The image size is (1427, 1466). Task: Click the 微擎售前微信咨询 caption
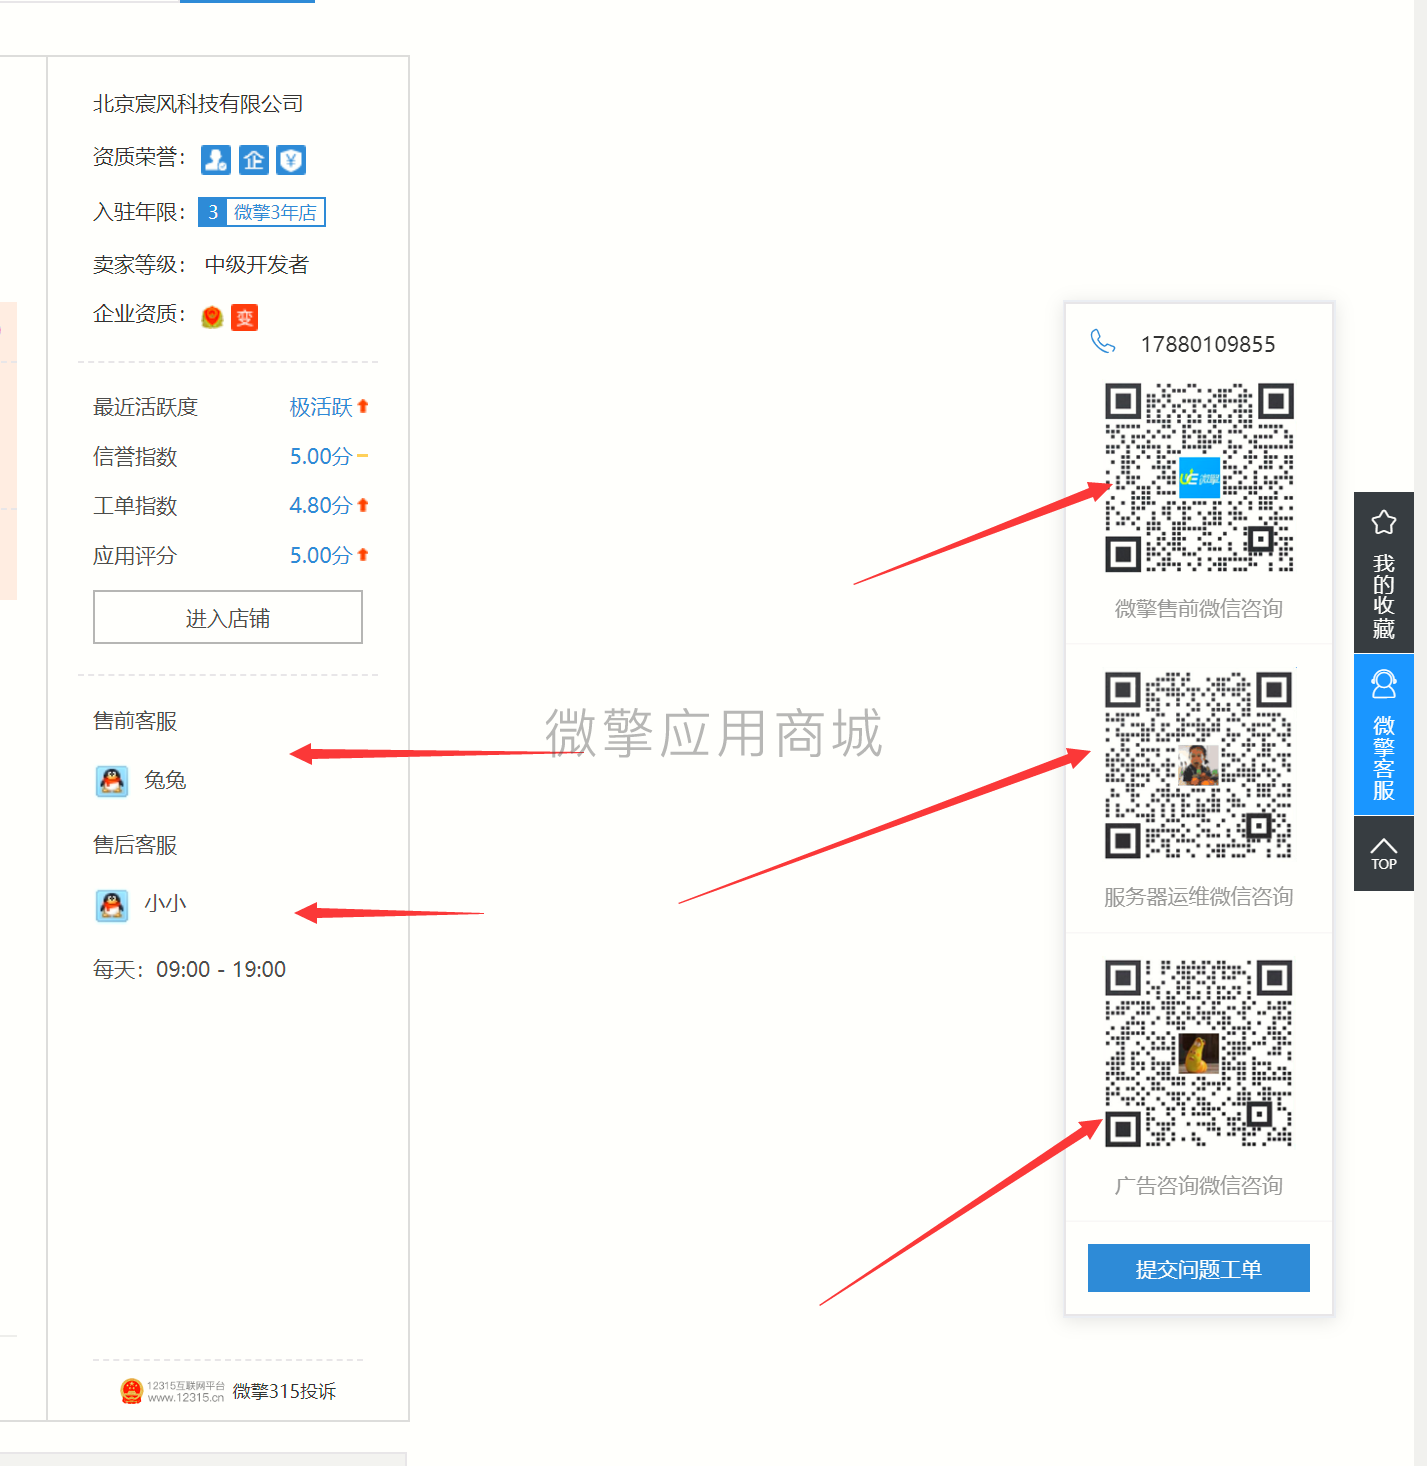1199,608
